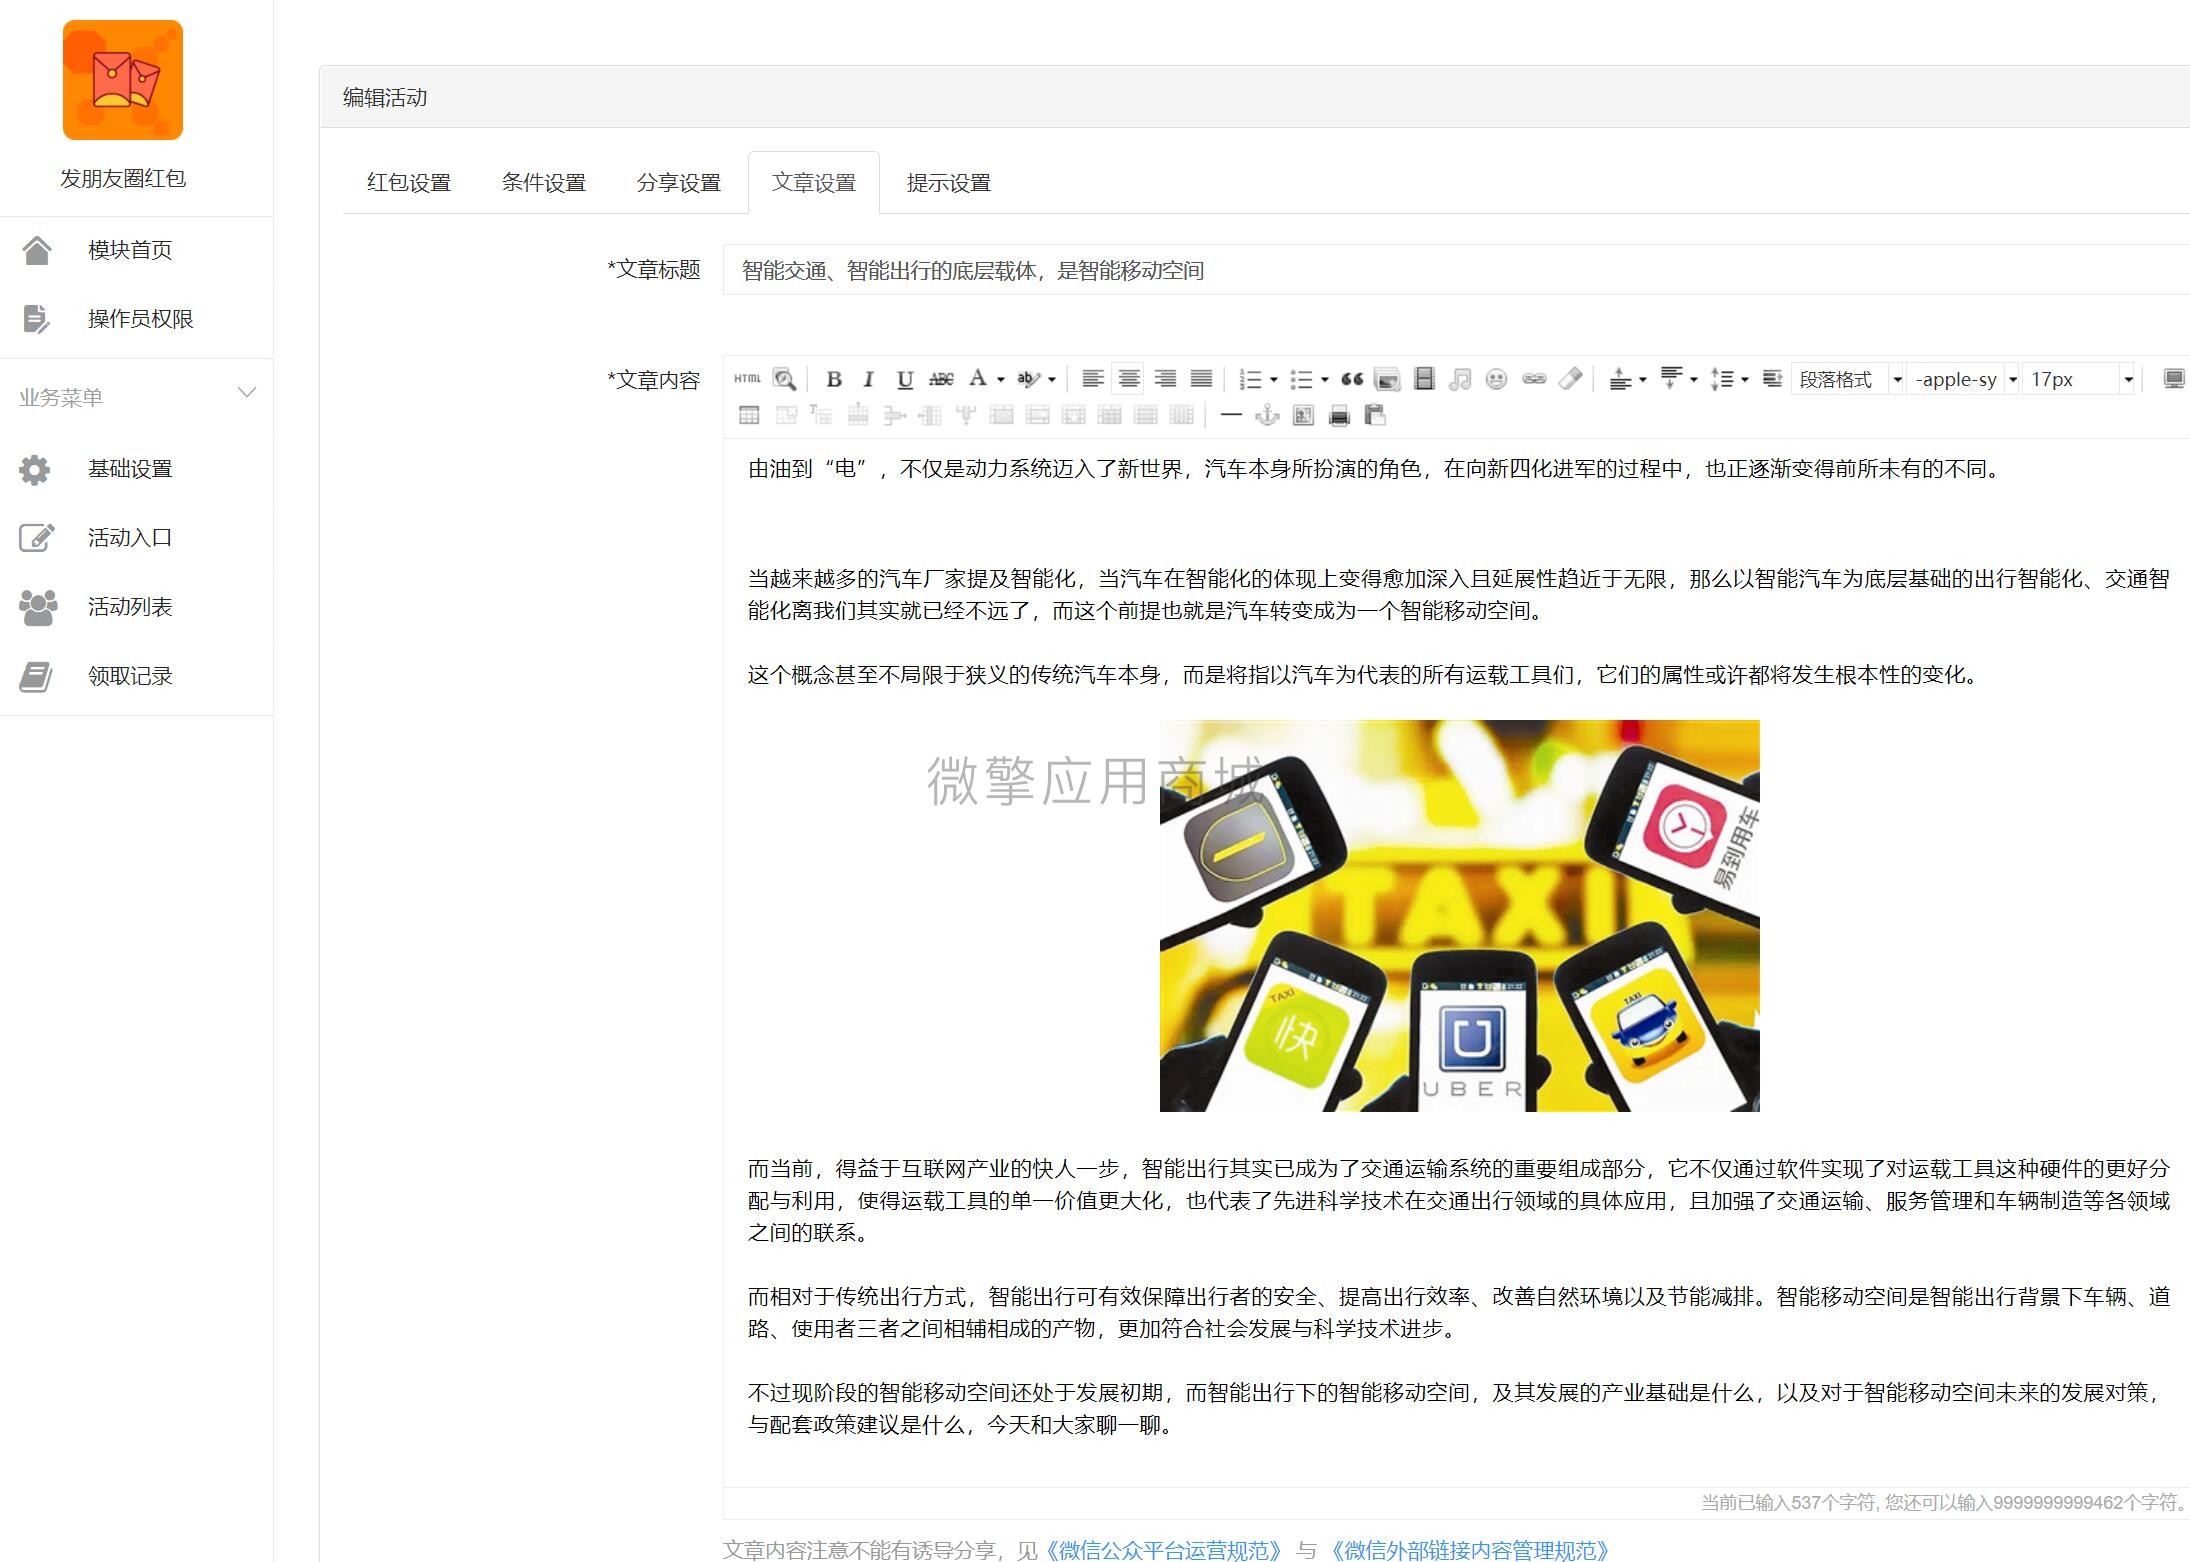2190x1562 pixels.
Task: Insert an image into article
Action: 1387,379
